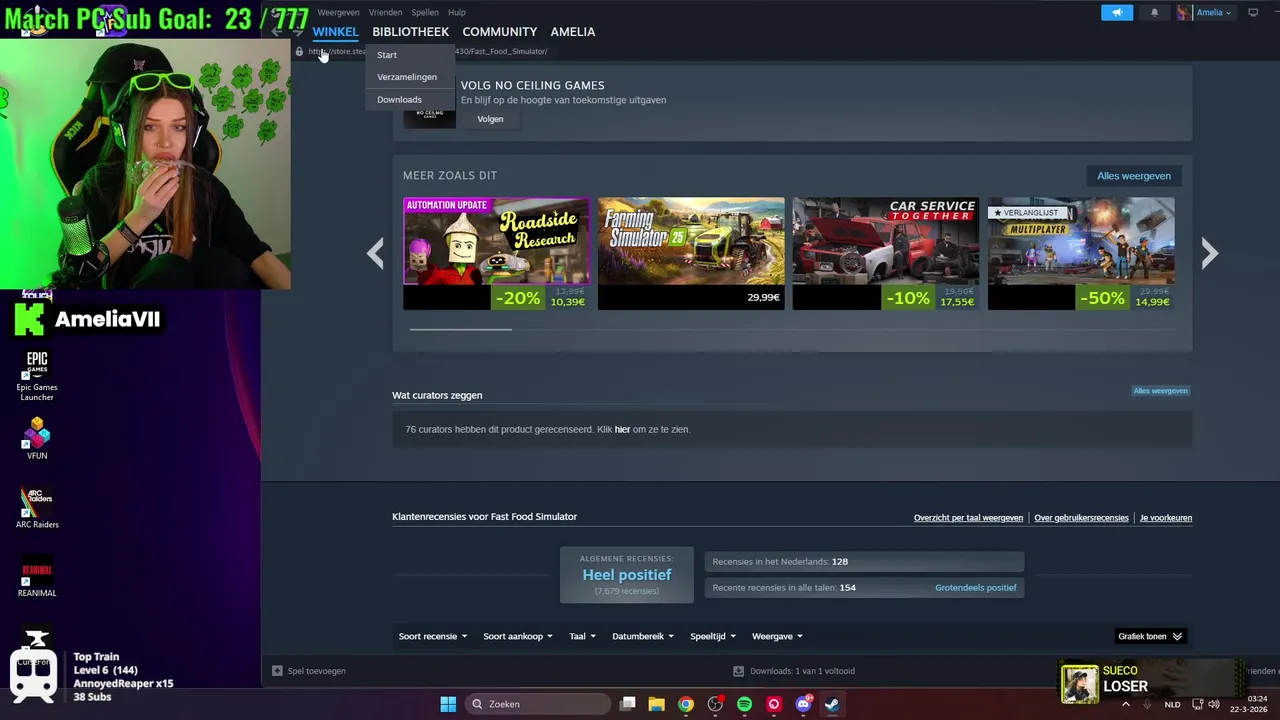
Task: Expand the Taal filter dropdown
Action: pos(582,637)
